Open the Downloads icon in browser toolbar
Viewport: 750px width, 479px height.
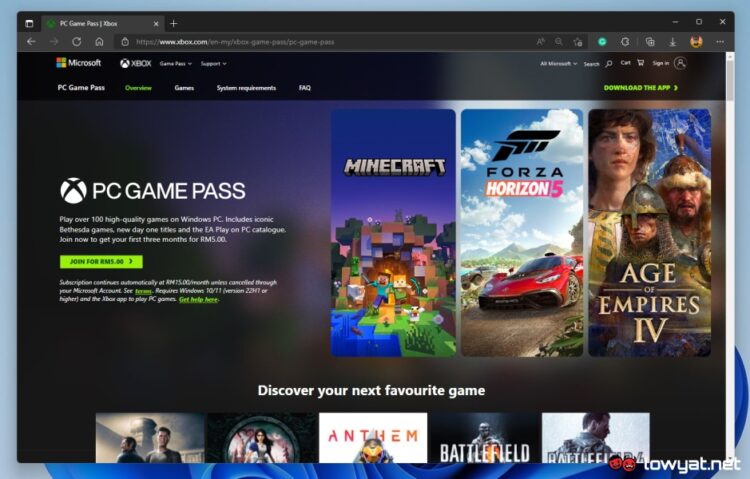pyautogui.click(x=673, y=42)
